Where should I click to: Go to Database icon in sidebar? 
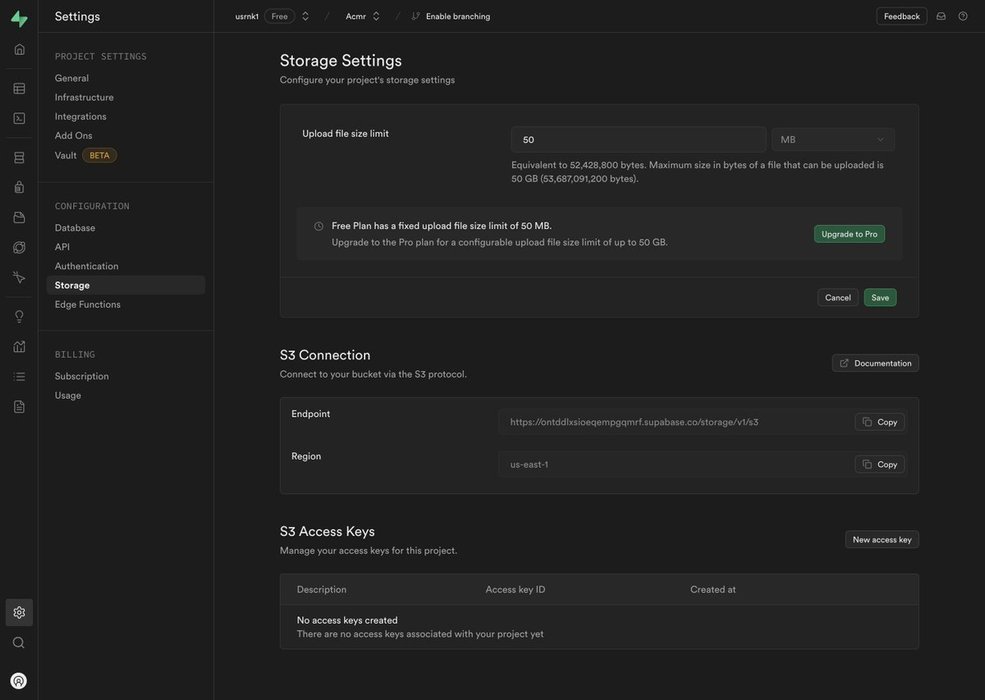19,158
